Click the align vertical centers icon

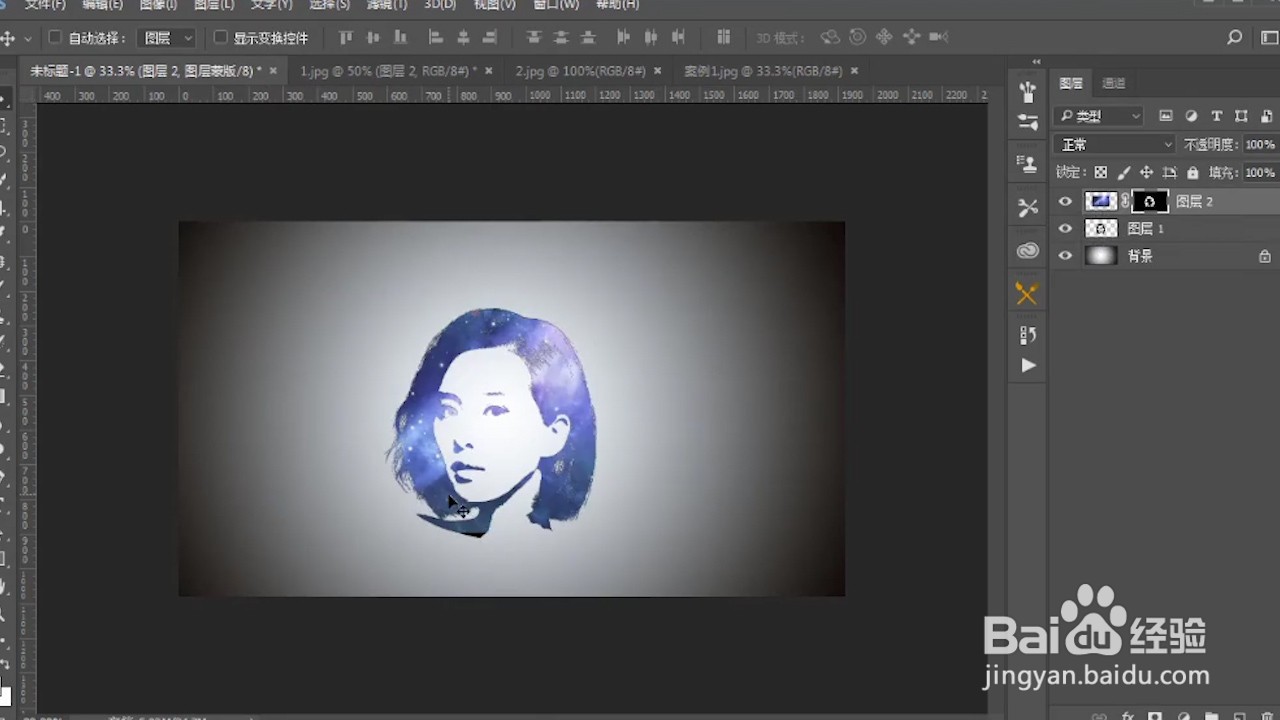coord(373,38)
